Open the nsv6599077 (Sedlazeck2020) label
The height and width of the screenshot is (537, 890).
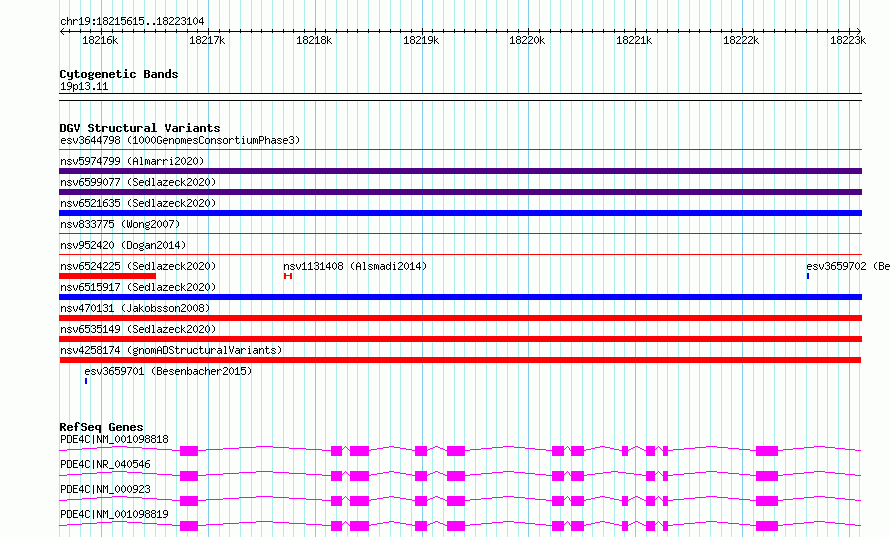[x=138, y=182]
